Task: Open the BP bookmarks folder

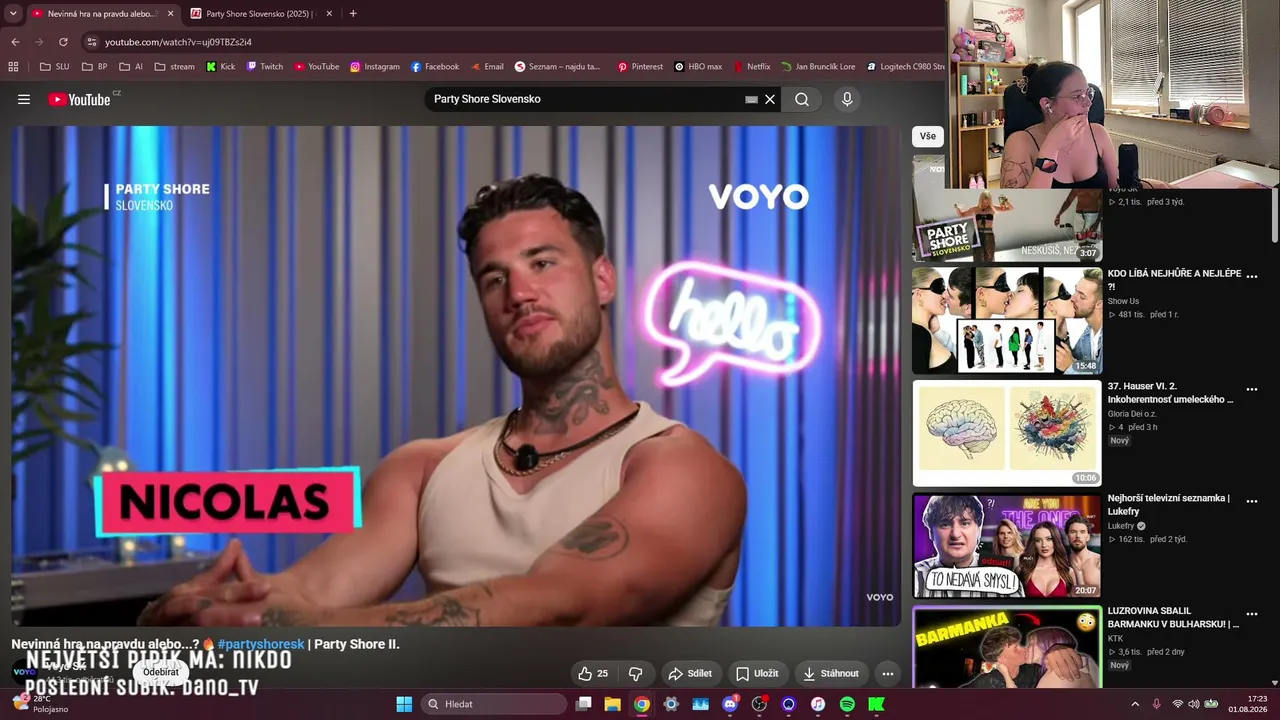Action: click(94, 67)
